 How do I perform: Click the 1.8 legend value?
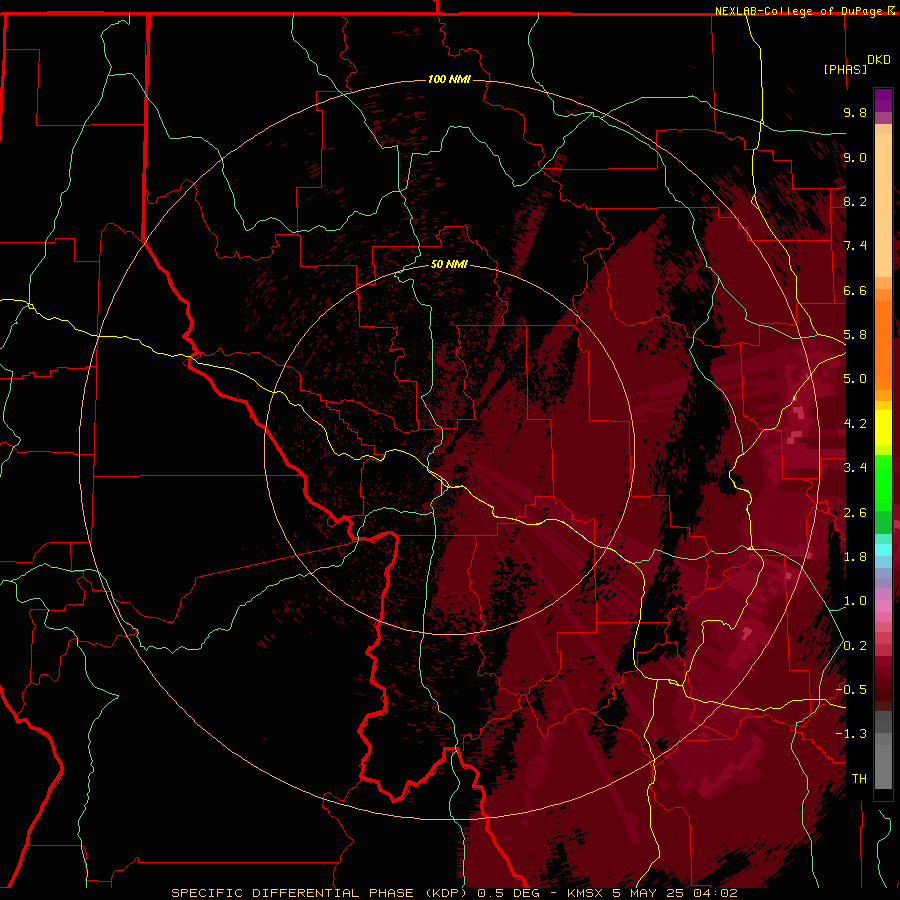coord(855,557)
